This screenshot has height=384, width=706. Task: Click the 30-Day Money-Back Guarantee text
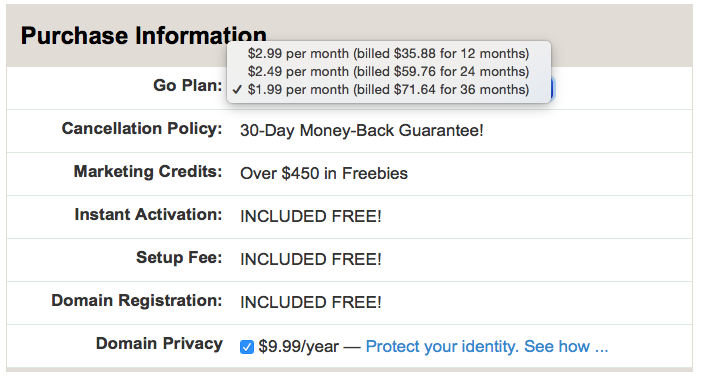click(x=362, y=131)
